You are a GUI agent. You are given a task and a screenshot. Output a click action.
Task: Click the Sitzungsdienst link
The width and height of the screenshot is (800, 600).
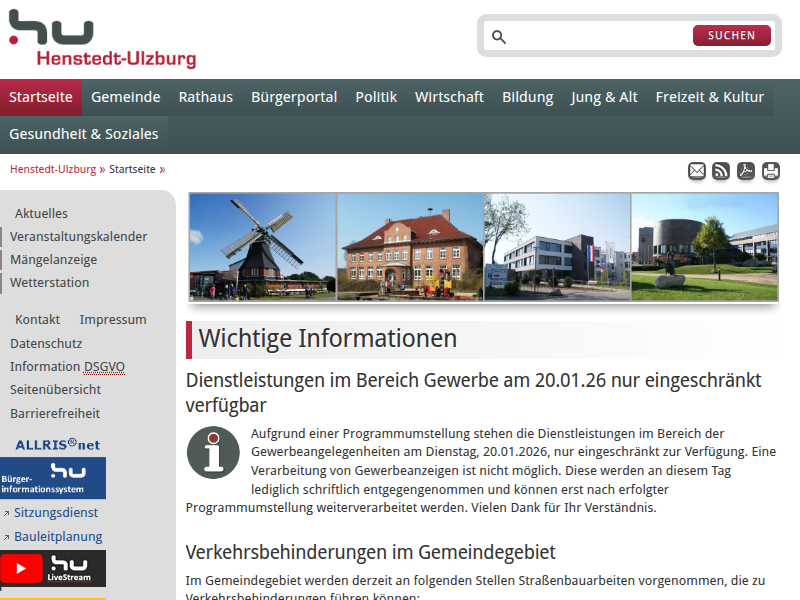tap(56, 513)
